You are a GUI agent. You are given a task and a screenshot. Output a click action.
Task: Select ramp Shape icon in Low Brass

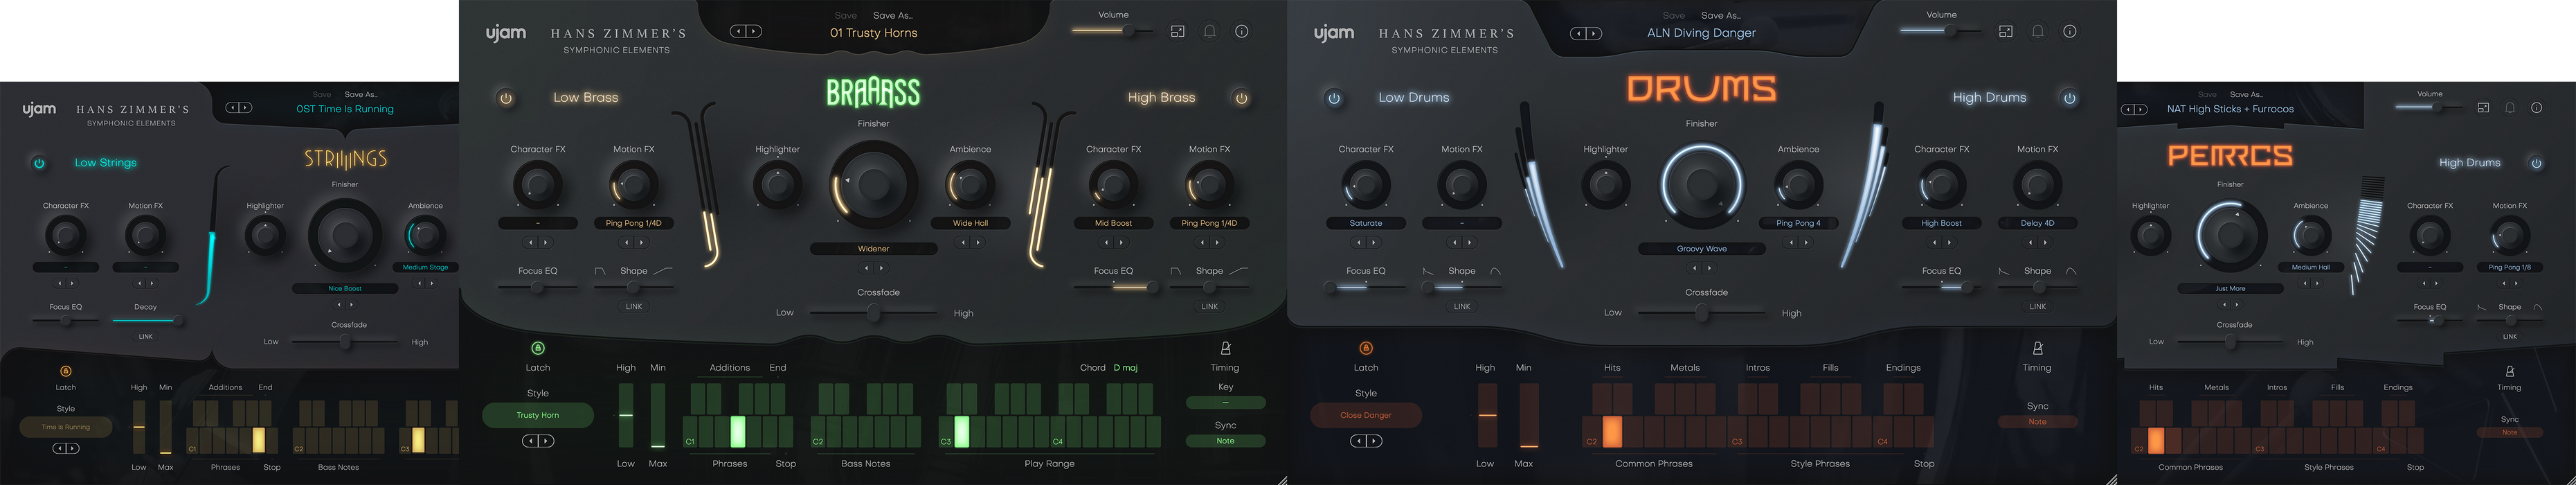[663, 271]
